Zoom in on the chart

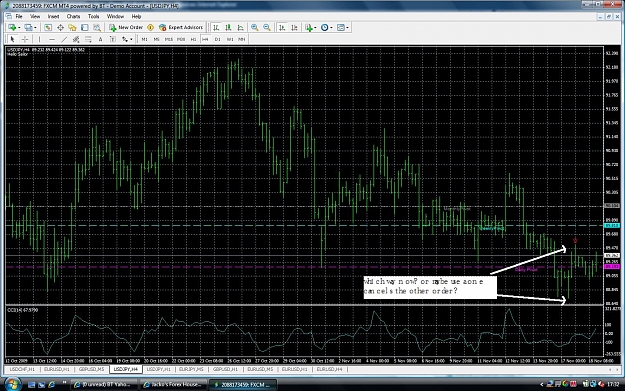[254, 28]
